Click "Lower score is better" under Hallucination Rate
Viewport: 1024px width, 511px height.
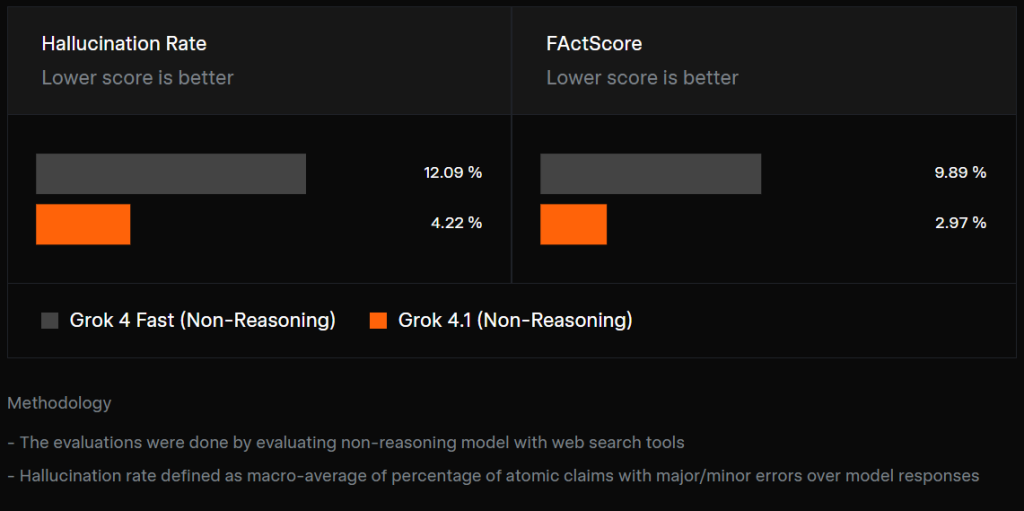pos(137,78)
